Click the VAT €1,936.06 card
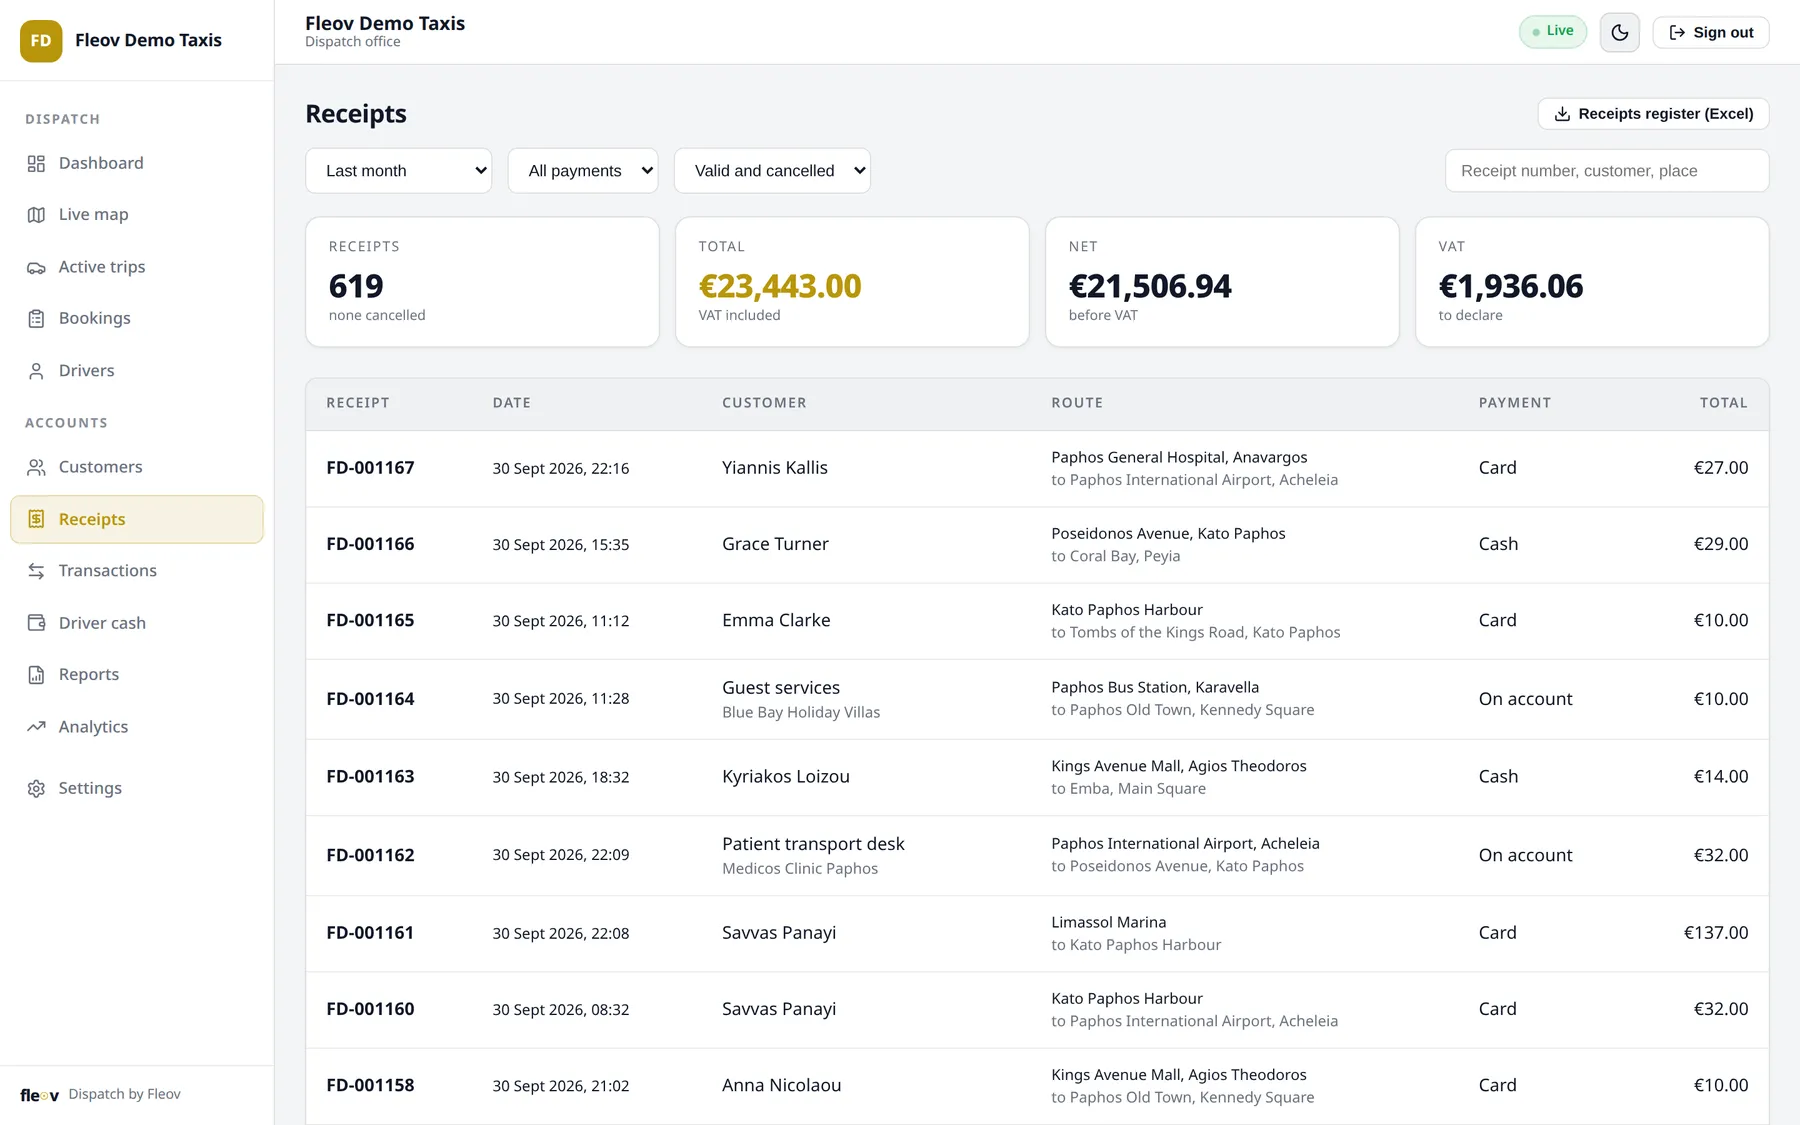1800x1125 pixels. point(1592,282)
